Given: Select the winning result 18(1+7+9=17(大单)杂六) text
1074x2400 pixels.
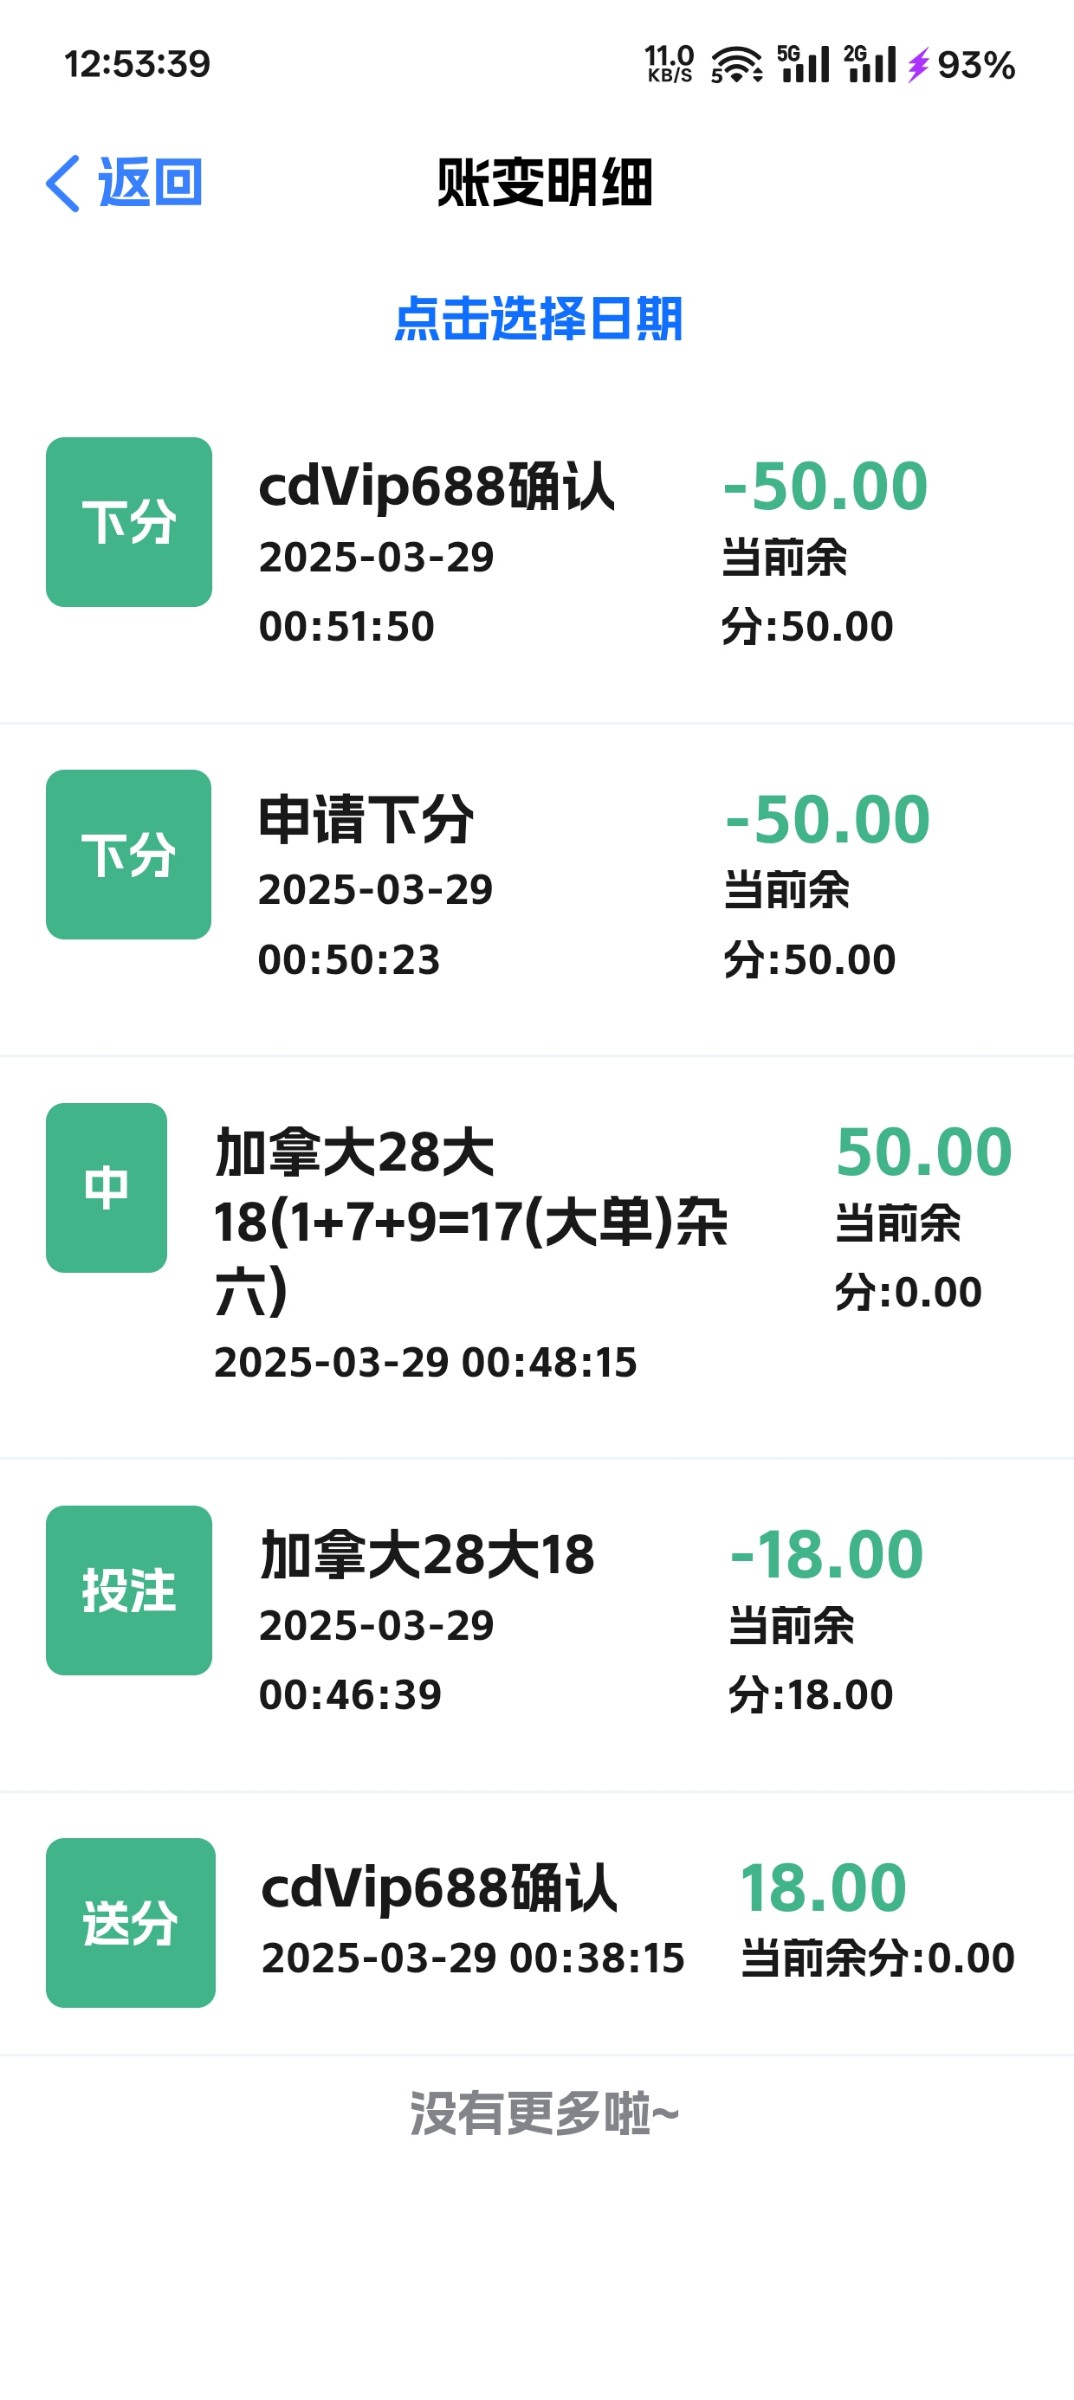Looking at the screenshot, I should 471,1222.
